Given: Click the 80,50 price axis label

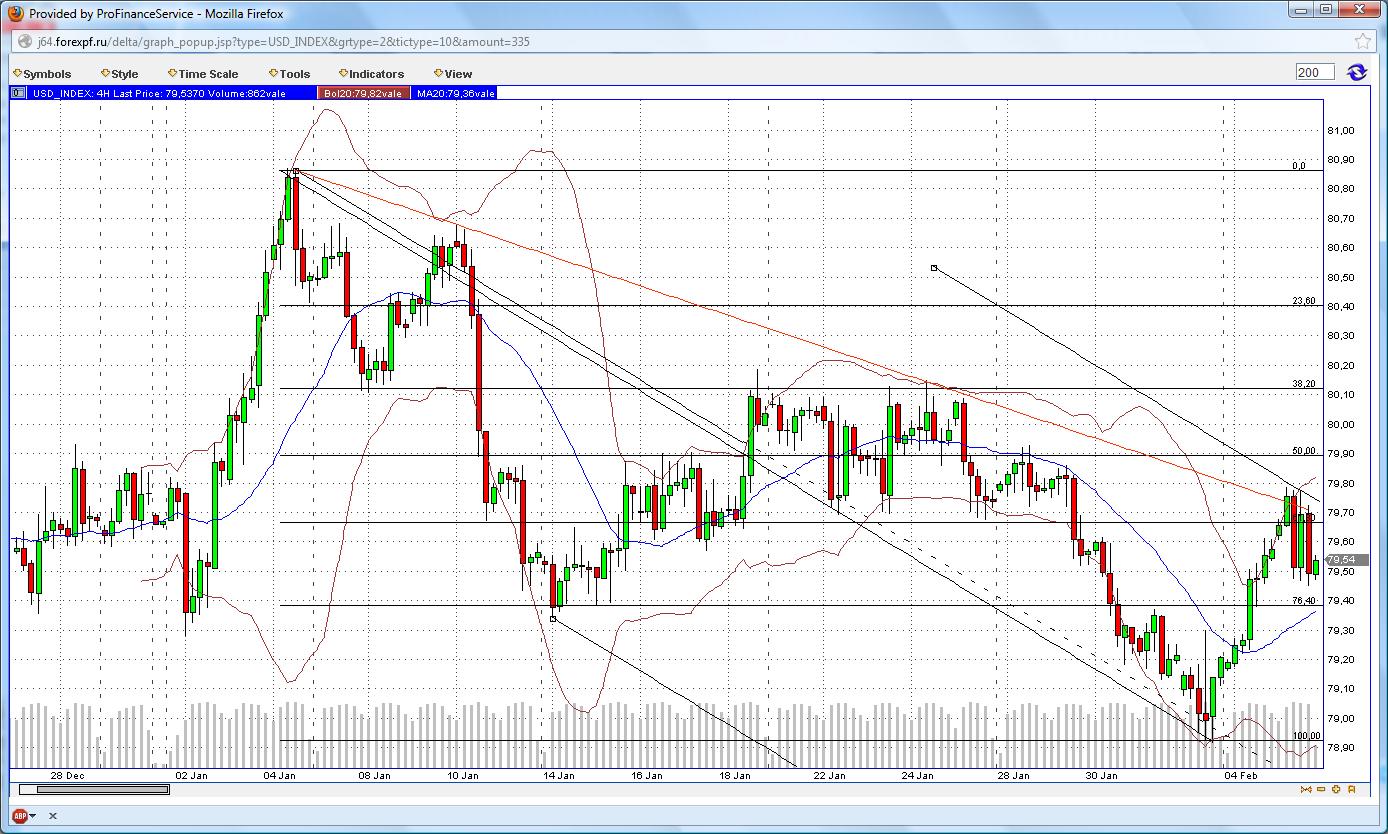Looking at the screenshot, I should [1341, 278].
